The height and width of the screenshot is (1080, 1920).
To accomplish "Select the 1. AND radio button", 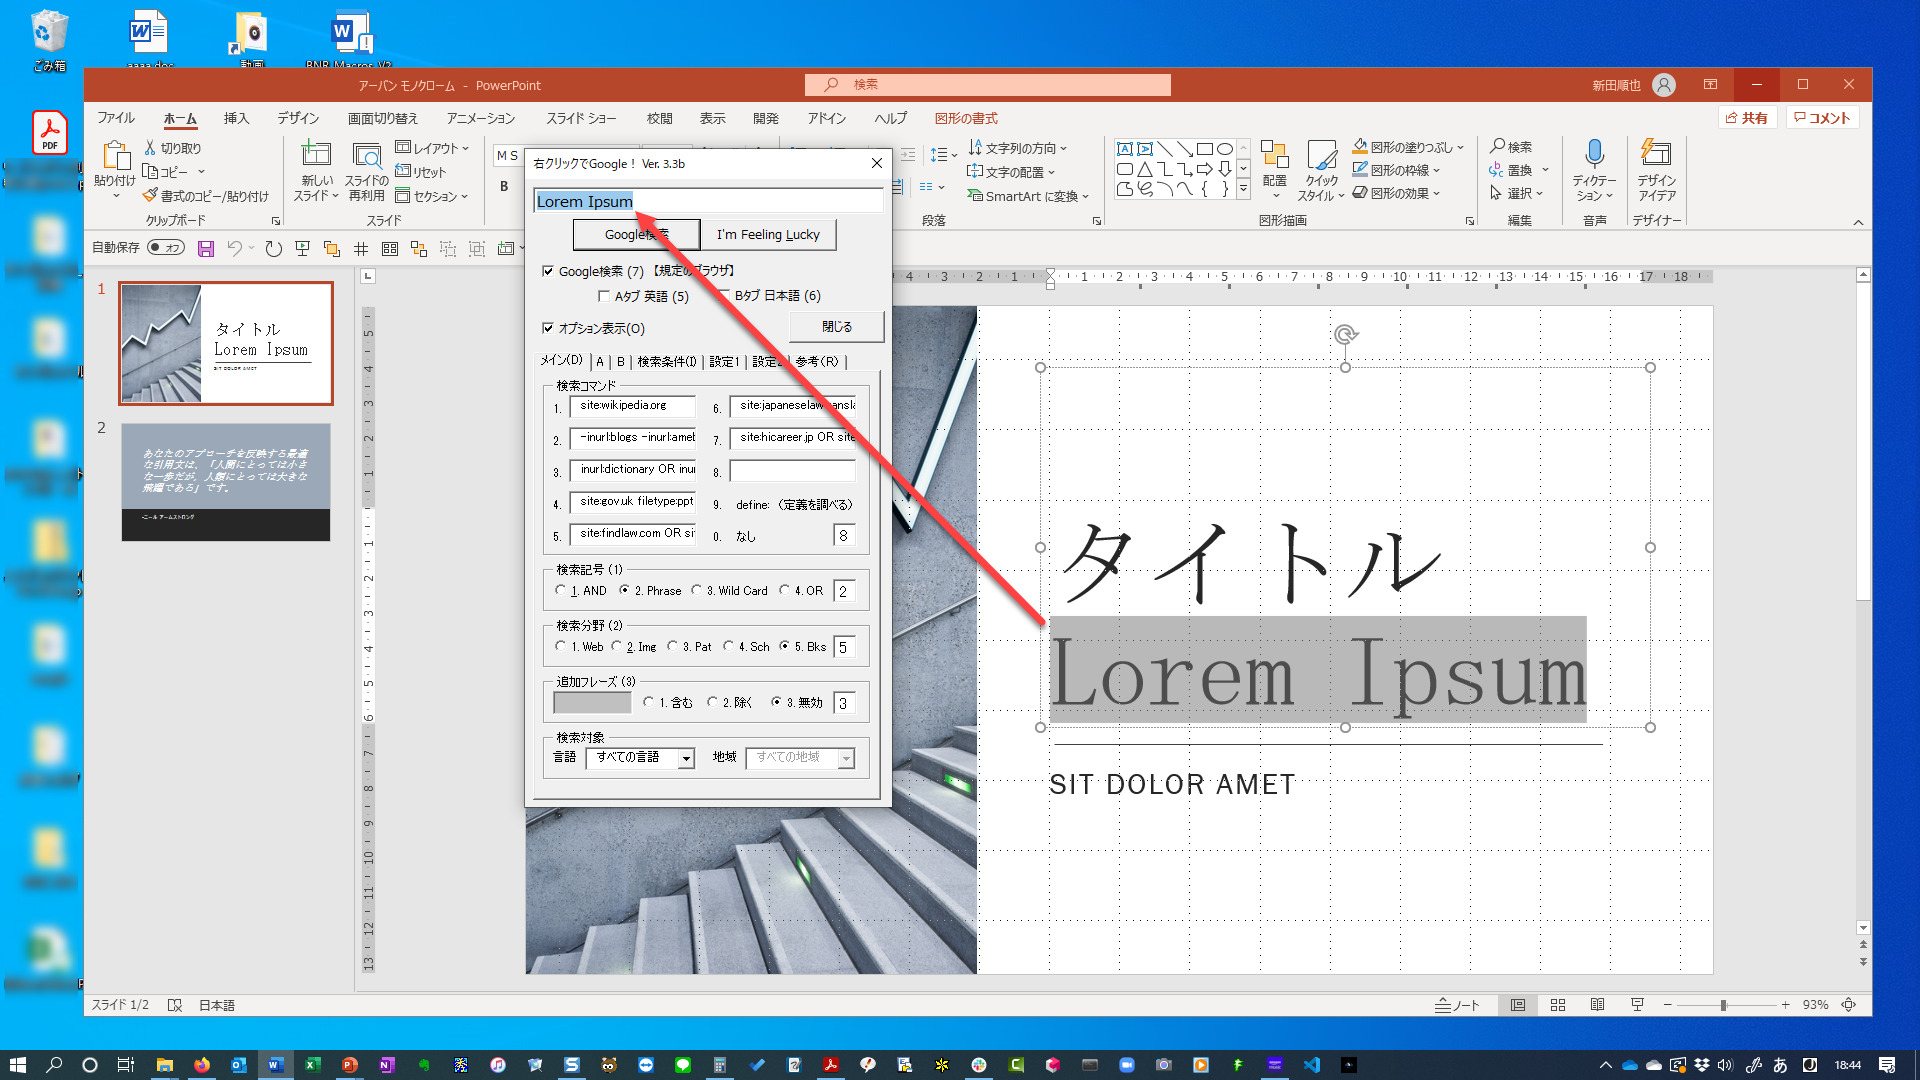I will click(560, 590).
